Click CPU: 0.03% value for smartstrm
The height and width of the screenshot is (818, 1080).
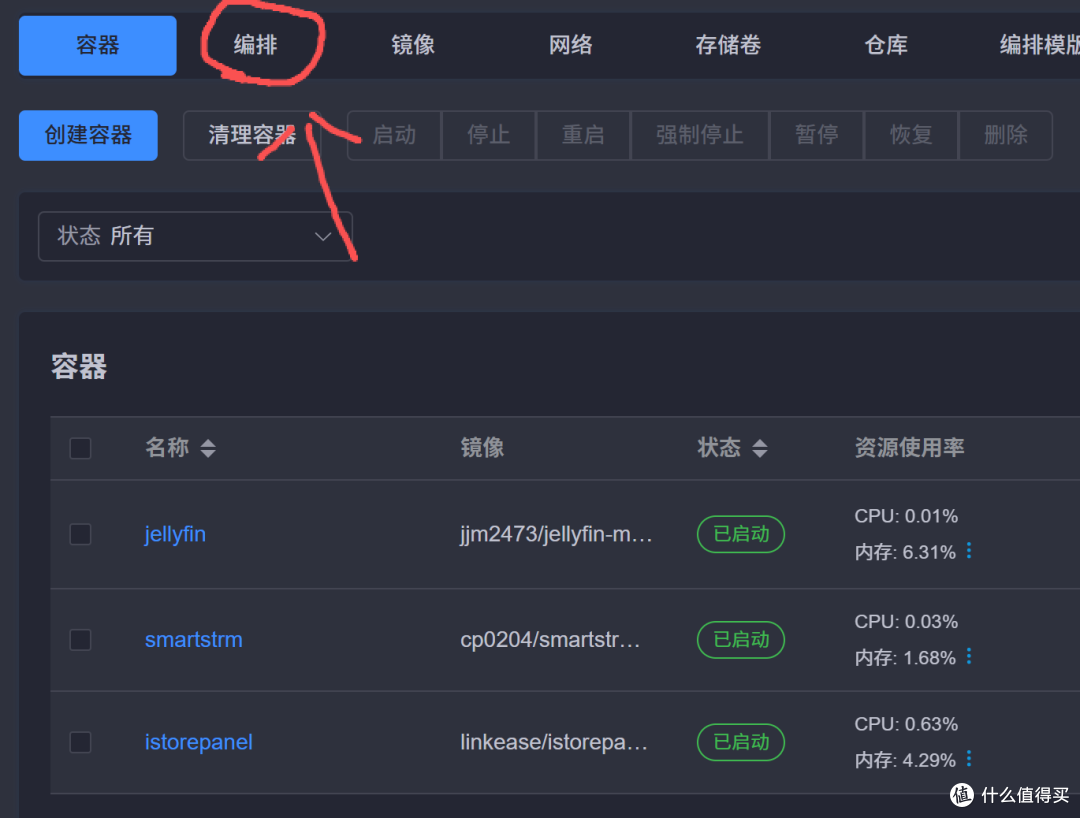coord(906,622)
